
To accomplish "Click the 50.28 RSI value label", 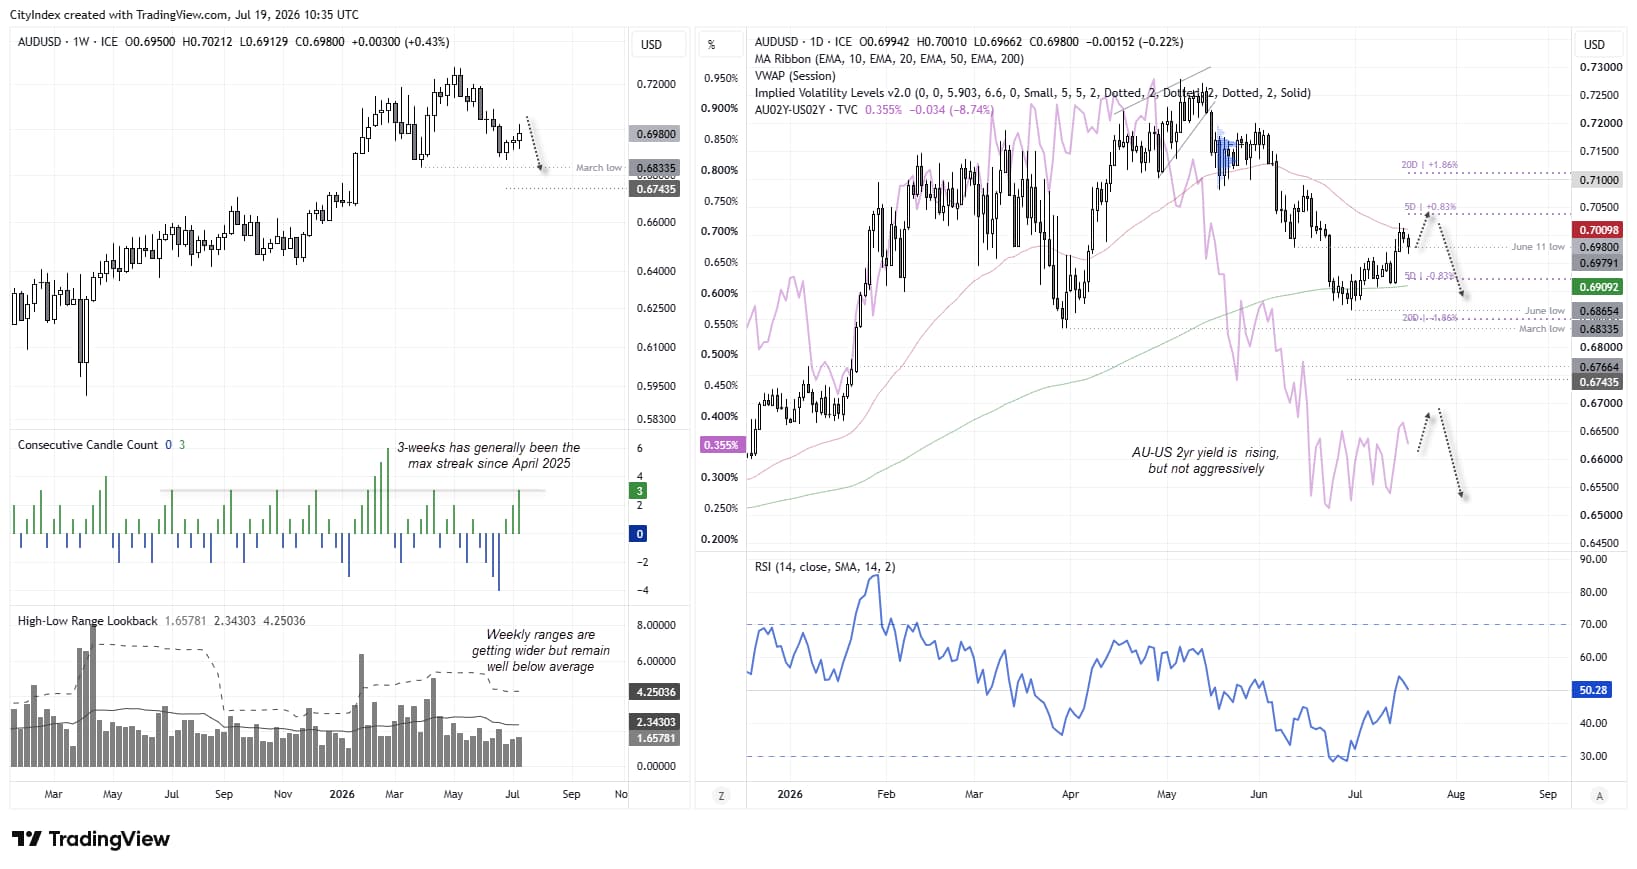I will click(x=1593, y=690).
